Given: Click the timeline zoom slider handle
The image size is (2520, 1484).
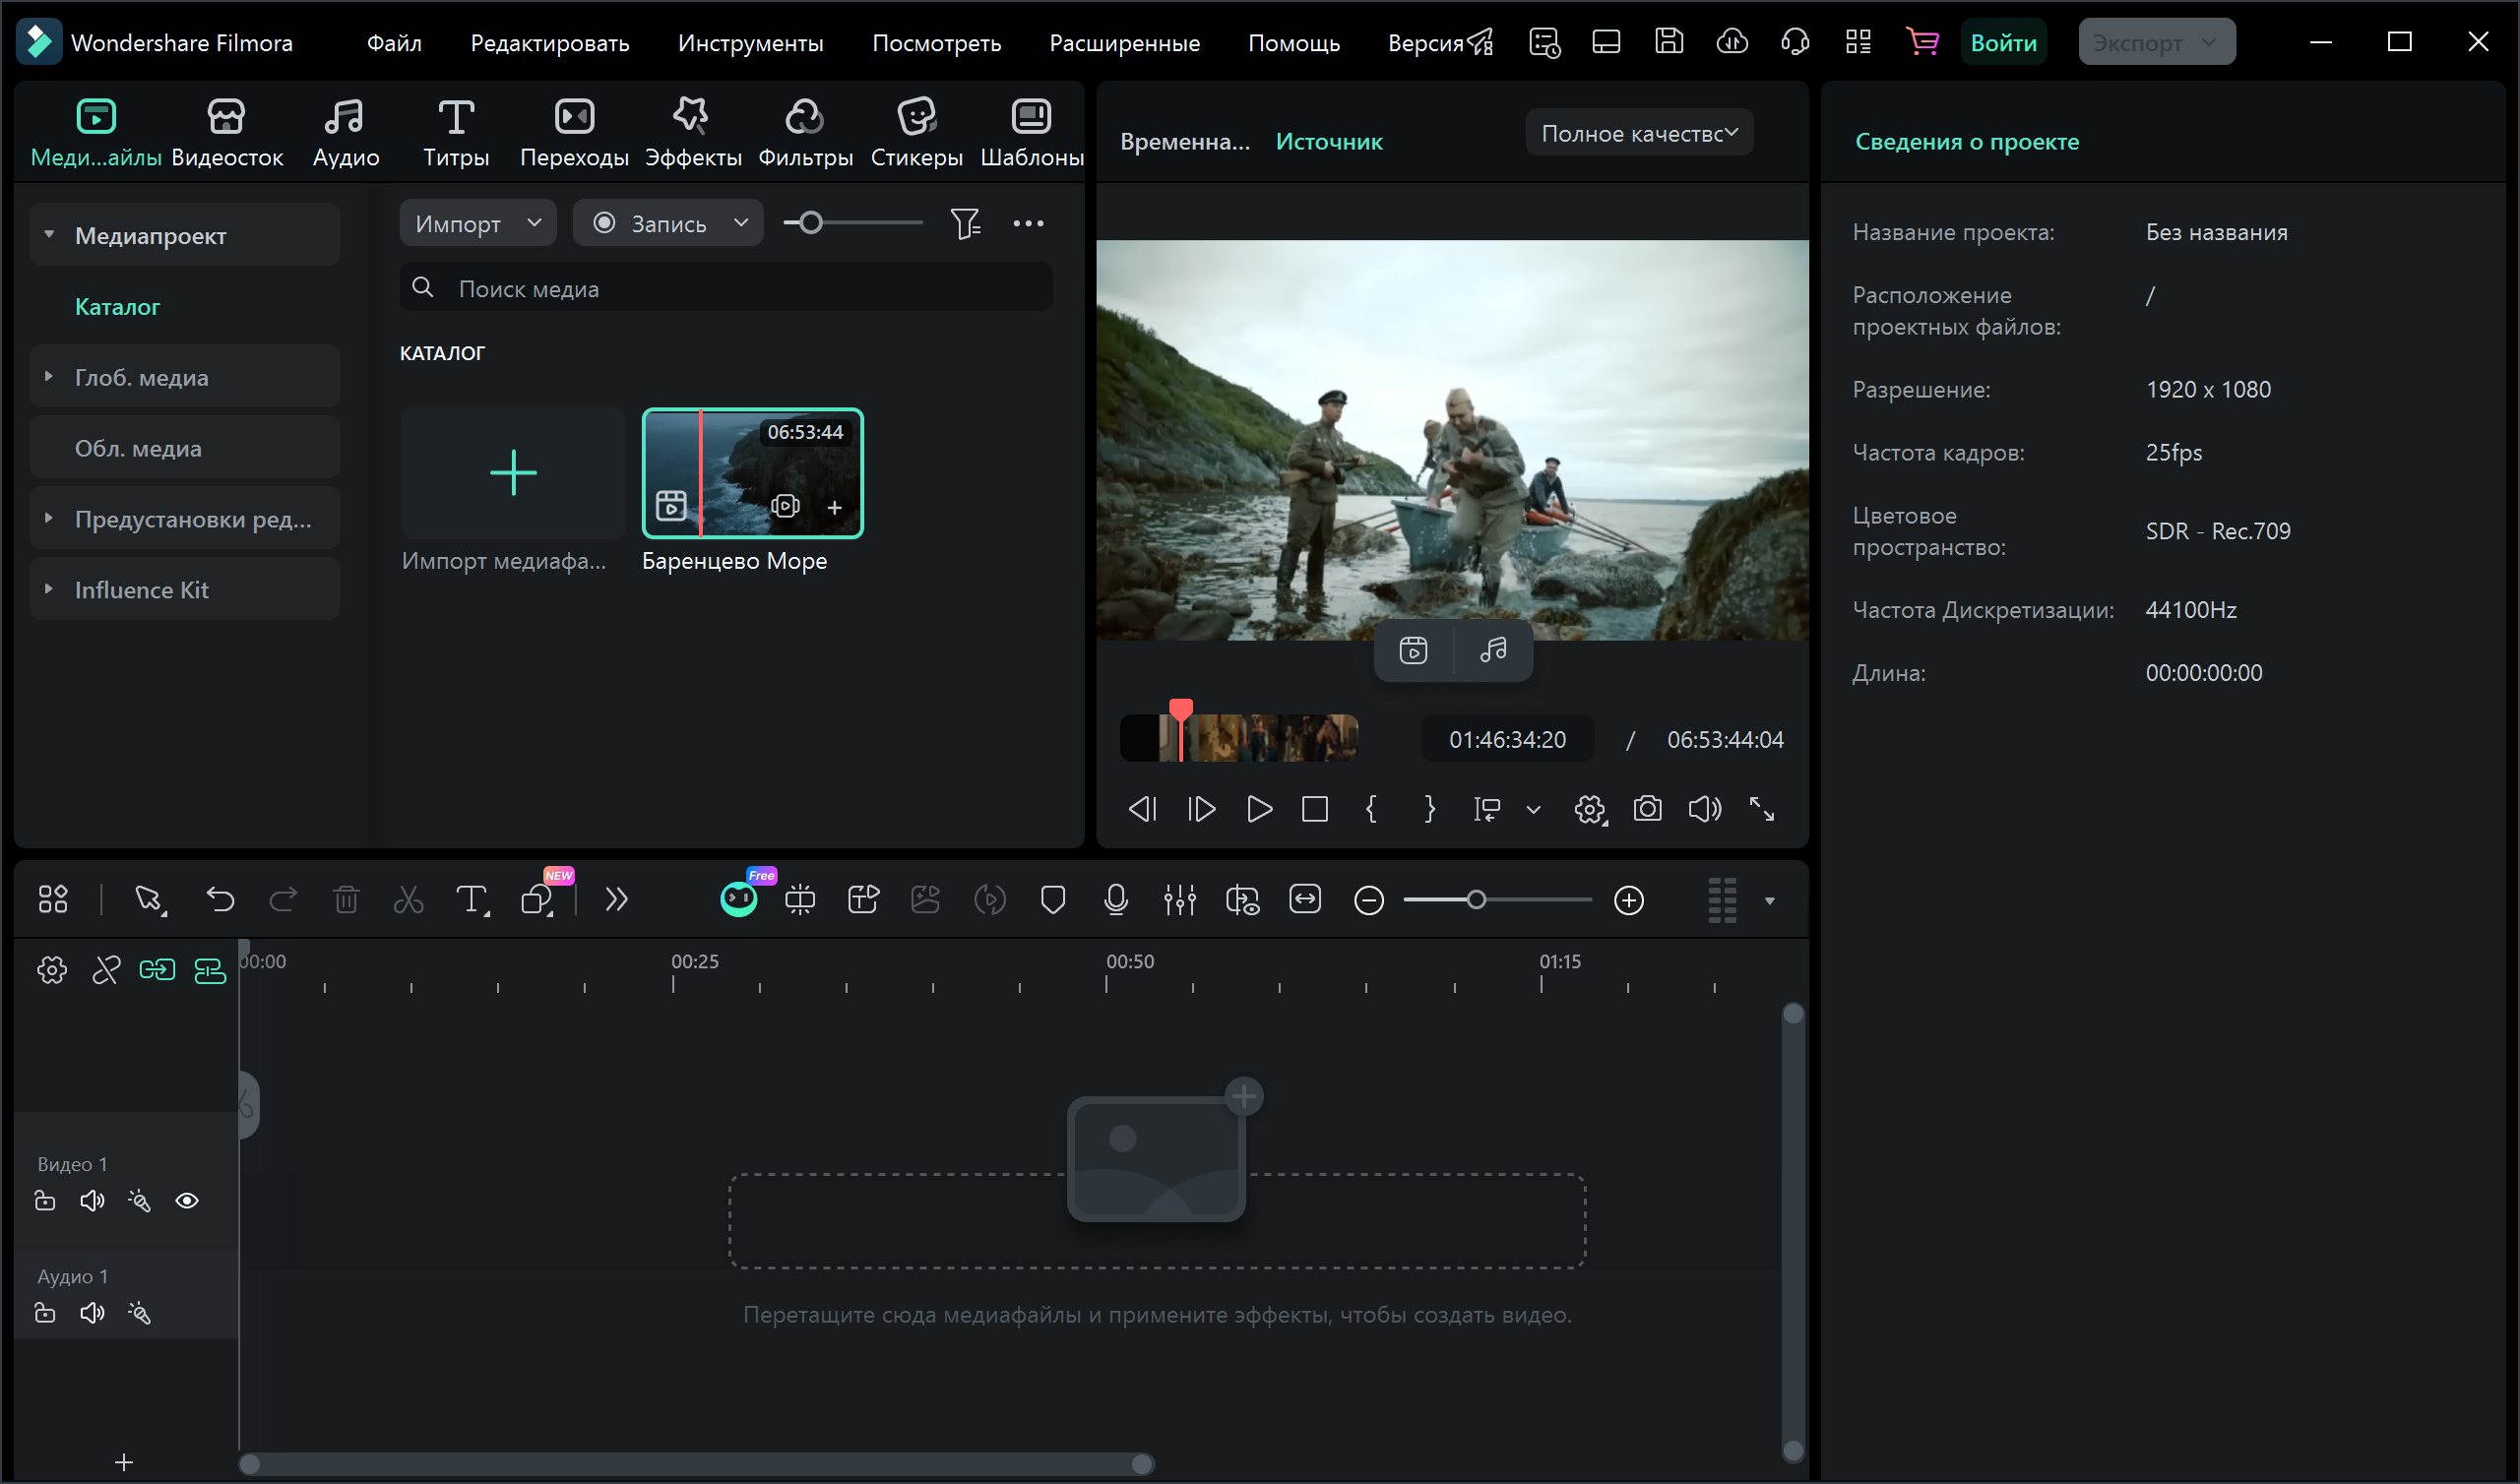Looking at the screenshot, I should click(1475, 900).
